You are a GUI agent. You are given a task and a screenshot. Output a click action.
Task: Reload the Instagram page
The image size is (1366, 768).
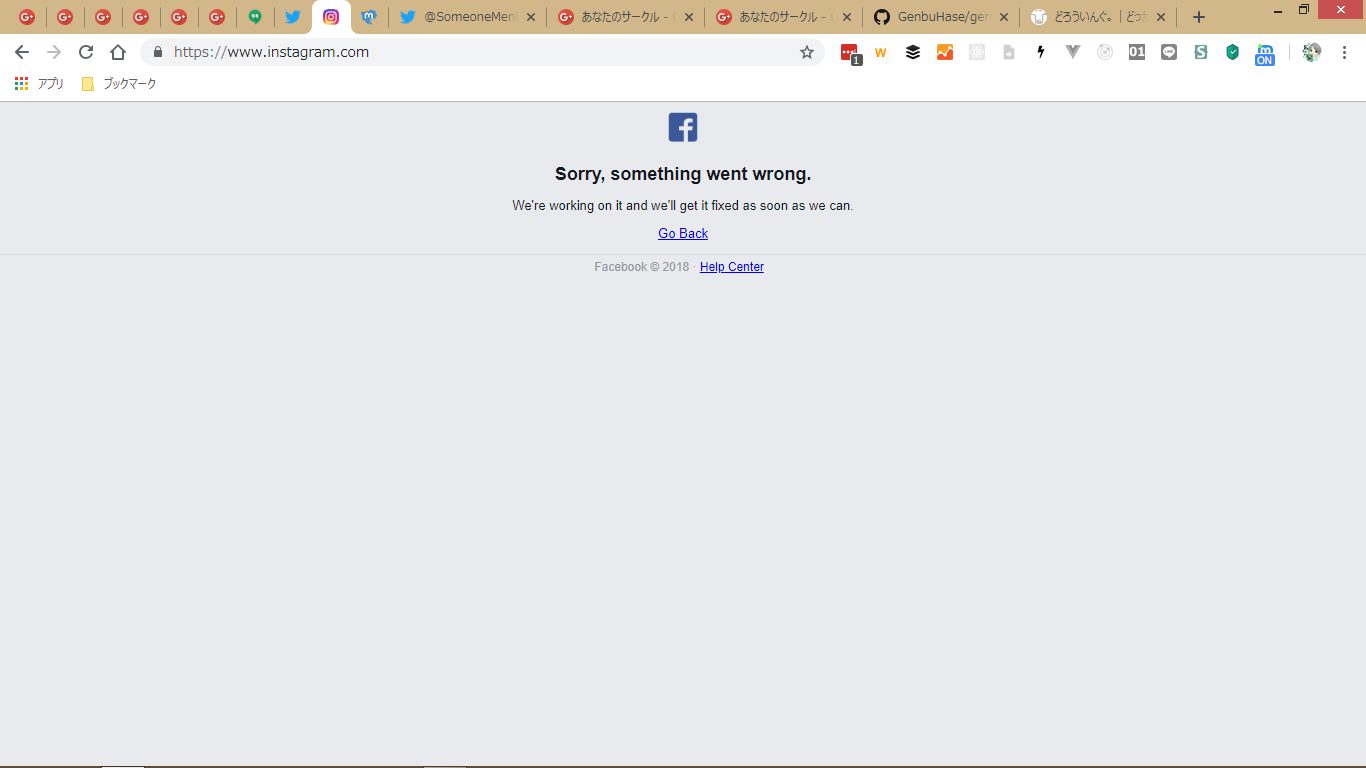(86, 52)
